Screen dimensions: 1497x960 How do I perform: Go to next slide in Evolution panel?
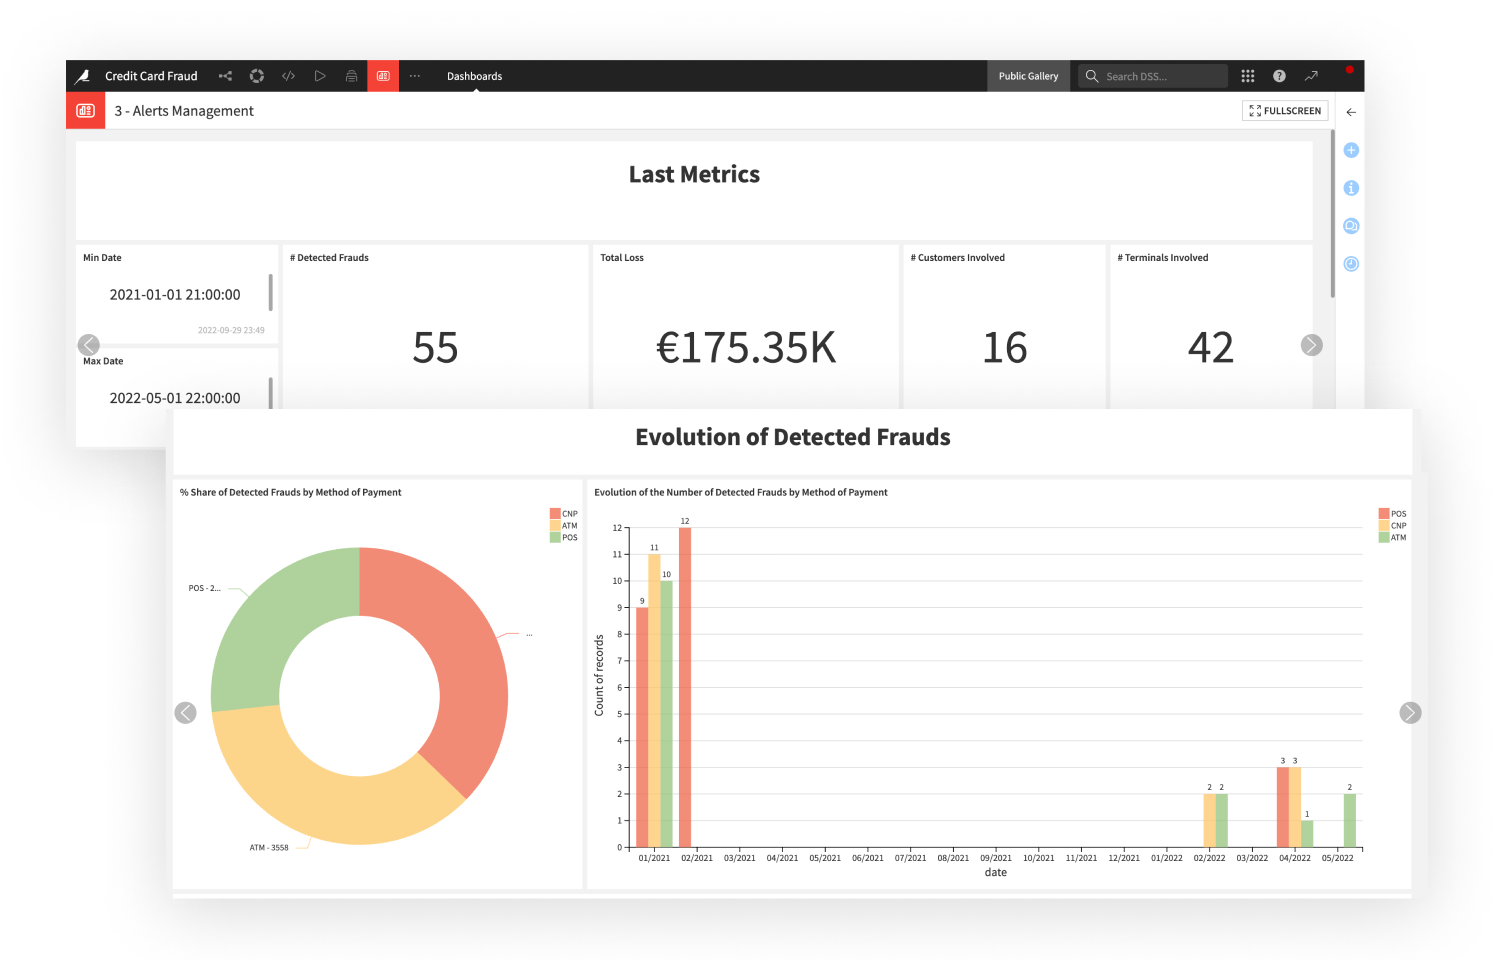point(1410,713)
